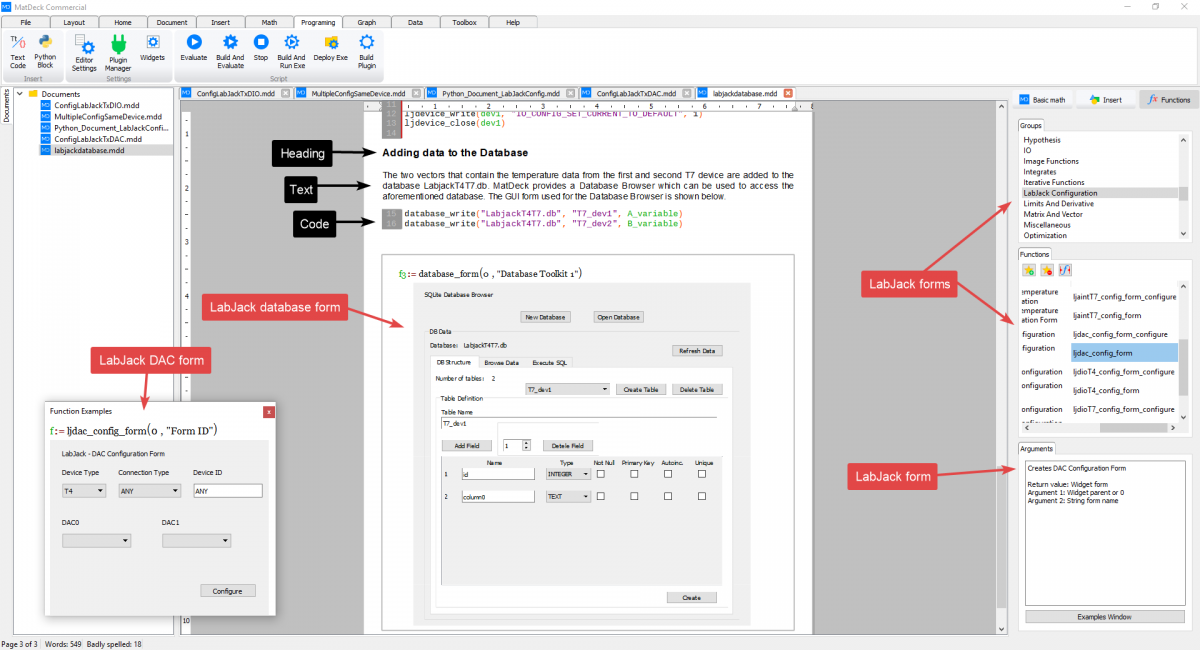This screenshot has width=1200, height=650.
Task: Select ConfigLabJackTxDIO.mdd in the Documents tree
Action: click(x=96, y=104)
